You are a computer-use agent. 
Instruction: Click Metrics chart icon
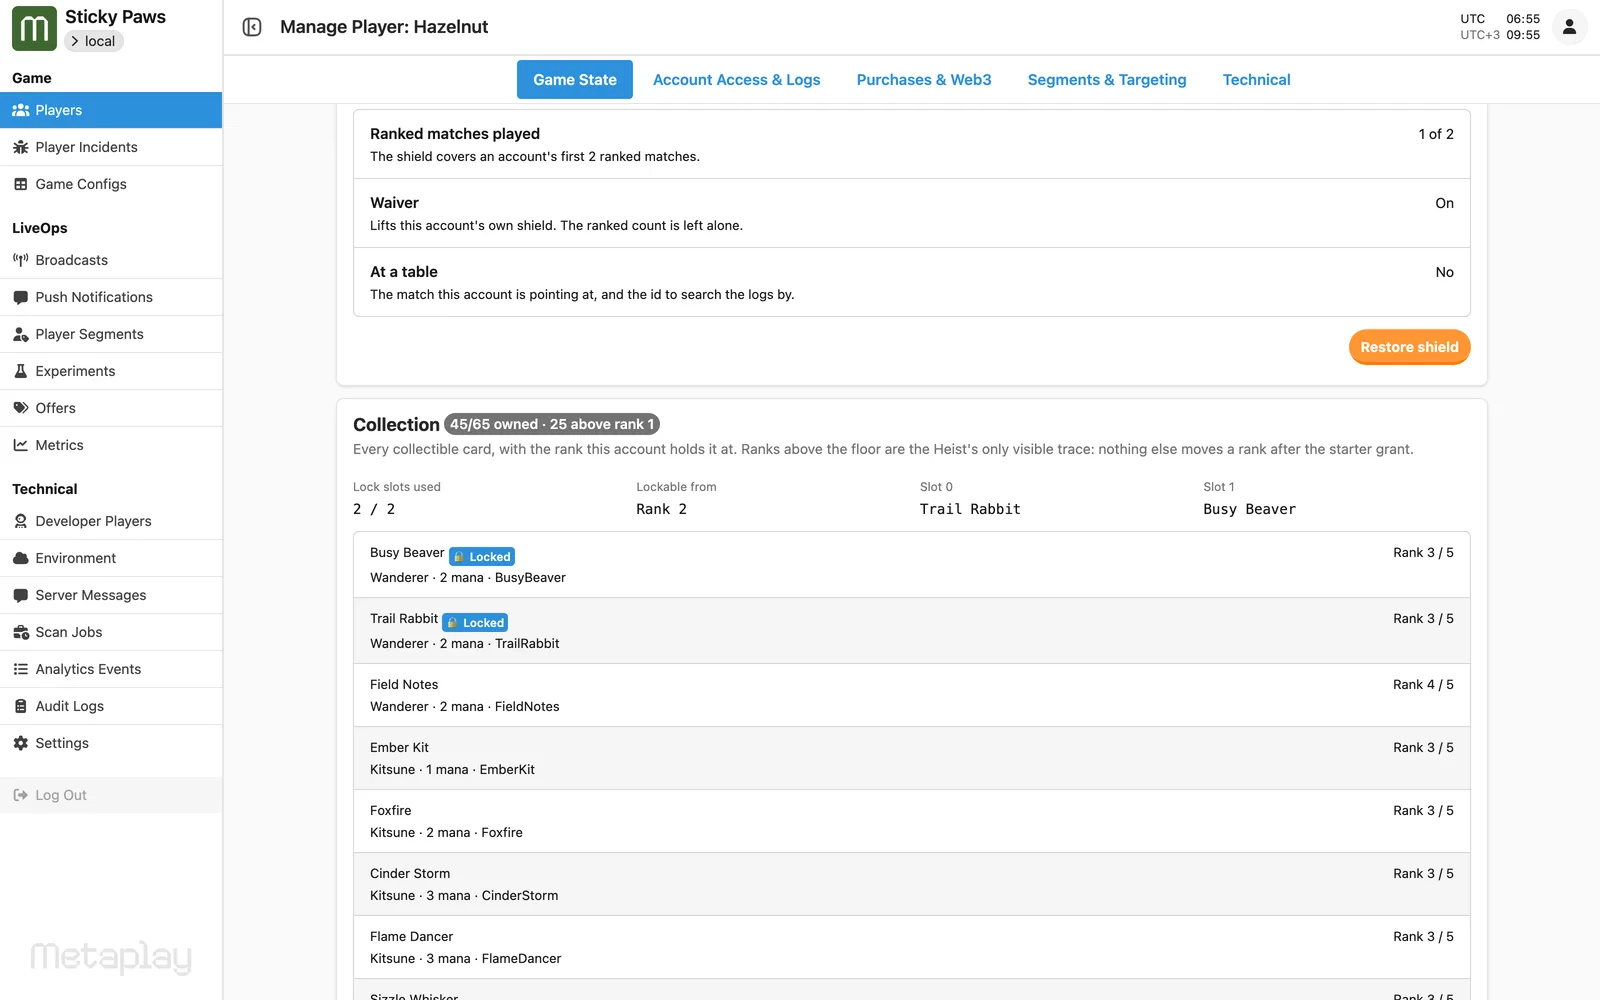tap(20, 445)
